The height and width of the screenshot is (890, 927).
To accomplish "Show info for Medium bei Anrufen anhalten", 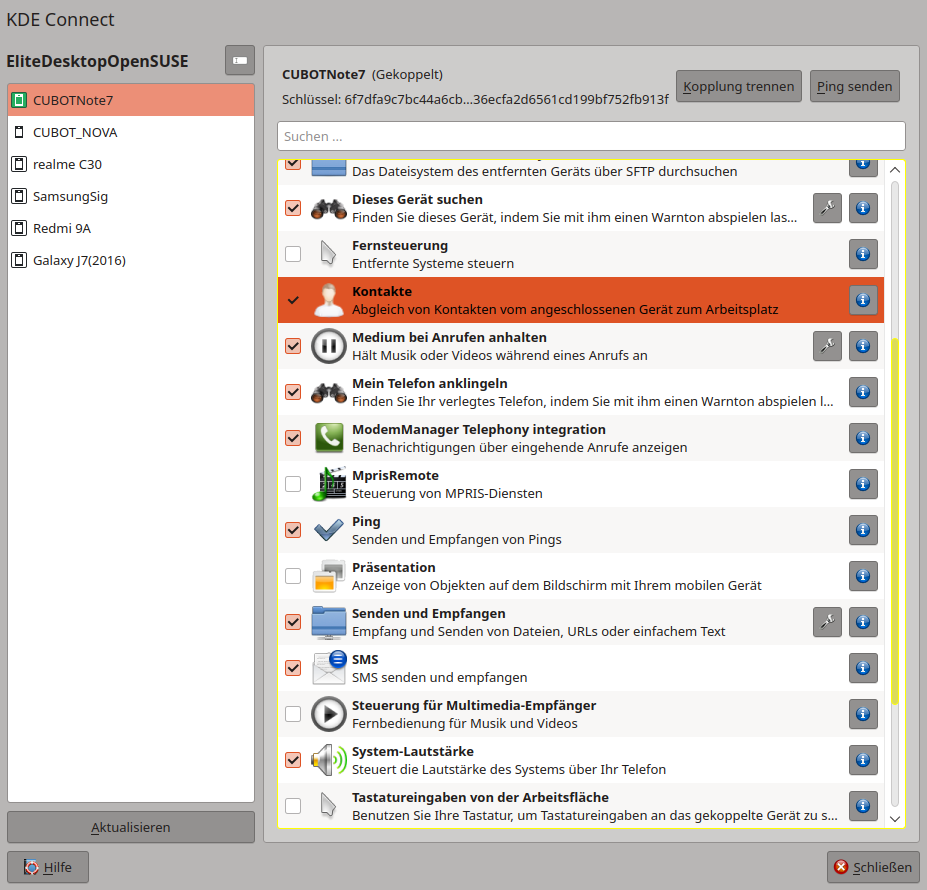I will point(863,346).
